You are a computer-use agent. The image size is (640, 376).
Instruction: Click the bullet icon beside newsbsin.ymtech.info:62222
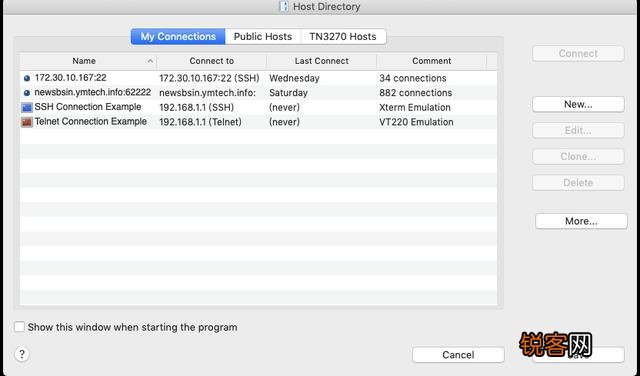pyautogui.click(x=27, y=93)
